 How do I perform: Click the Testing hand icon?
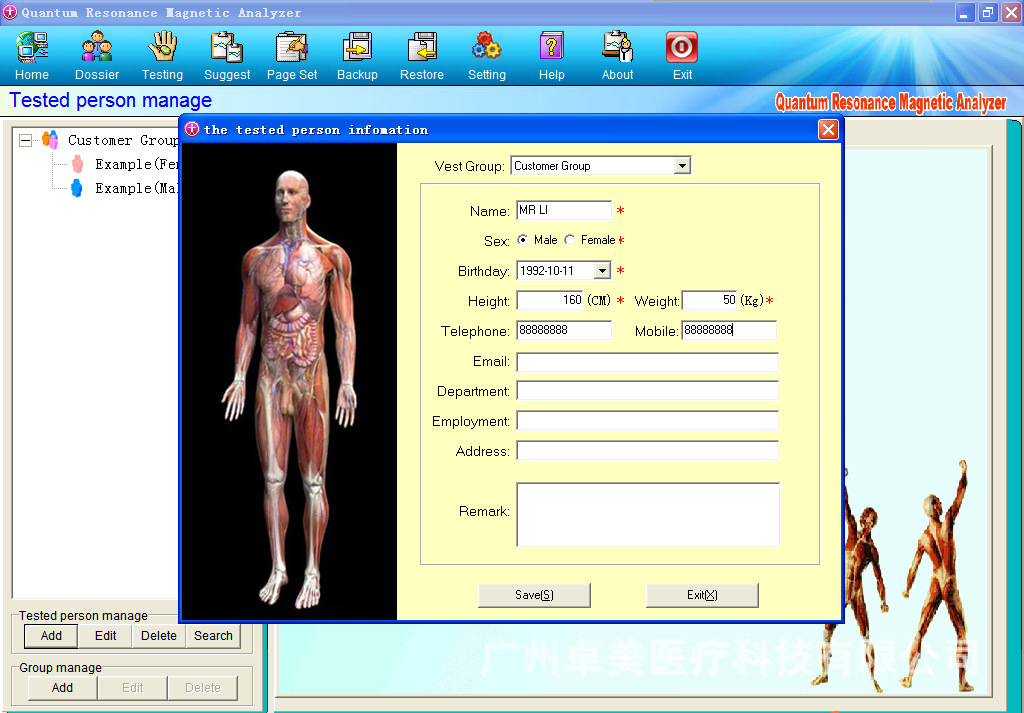pos(162,47)
